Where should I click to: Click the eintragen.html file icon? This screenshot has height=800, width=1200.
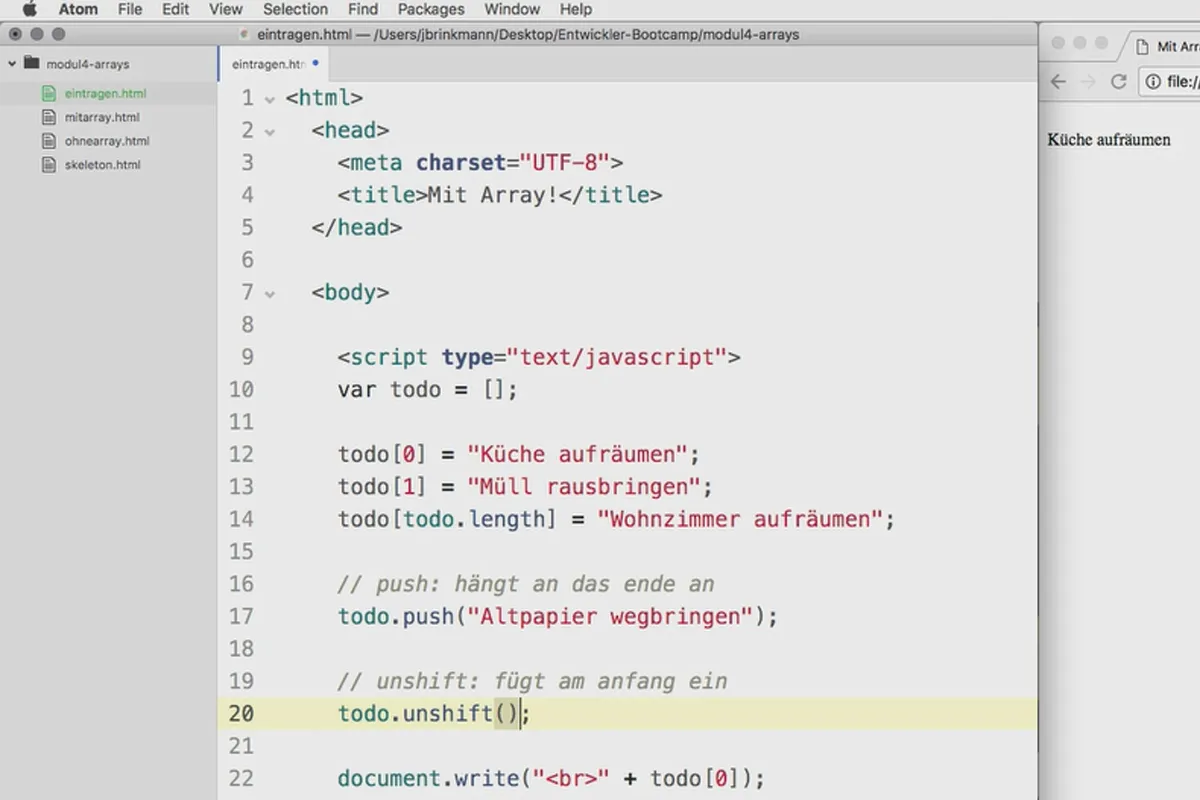point(48,93)
